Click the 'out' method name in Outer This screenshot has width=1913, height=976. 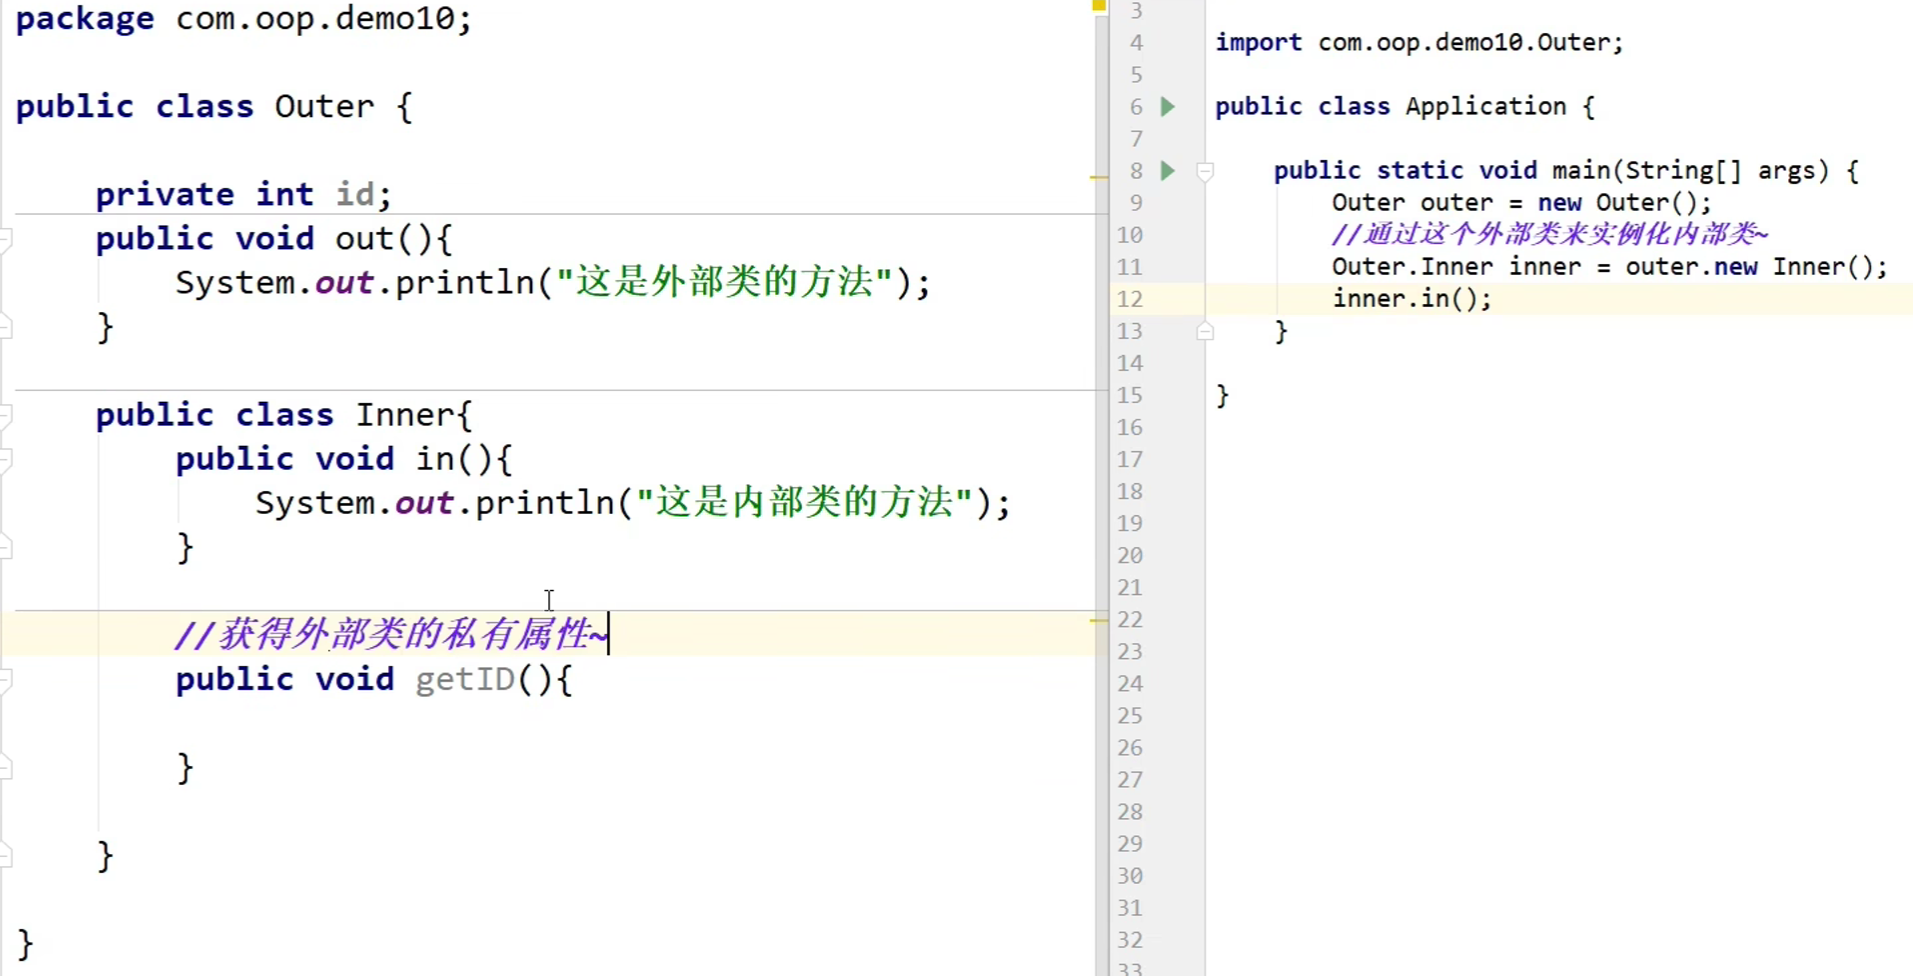(x=364, y=238)
